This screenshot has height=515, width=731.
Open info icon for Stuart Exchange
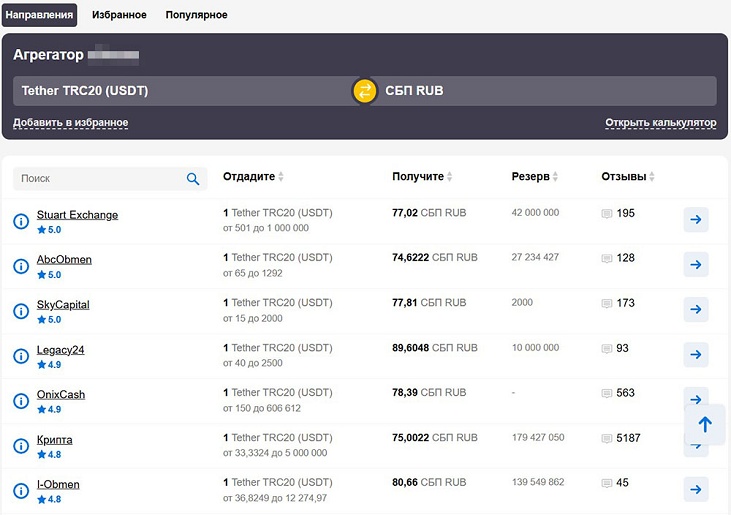coord(21,221)
